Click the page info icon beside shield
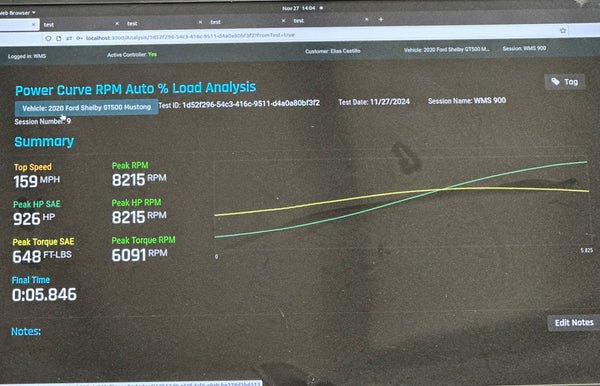The height and width of the screenshot is (386, 600). pyautogui.click(x=59, y=38)
